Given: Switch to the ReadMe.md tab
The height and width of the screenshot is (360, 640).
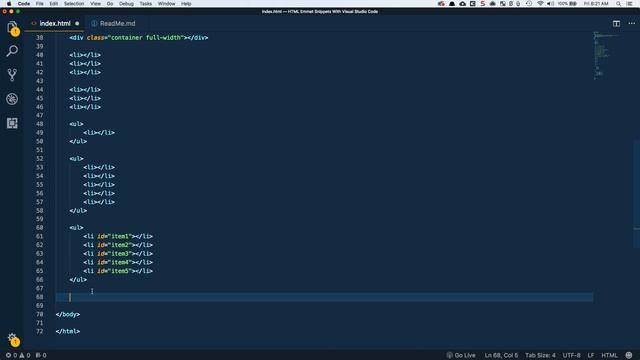Looking at the screenshot, I should pyautogui.click(x=117, y=24).
